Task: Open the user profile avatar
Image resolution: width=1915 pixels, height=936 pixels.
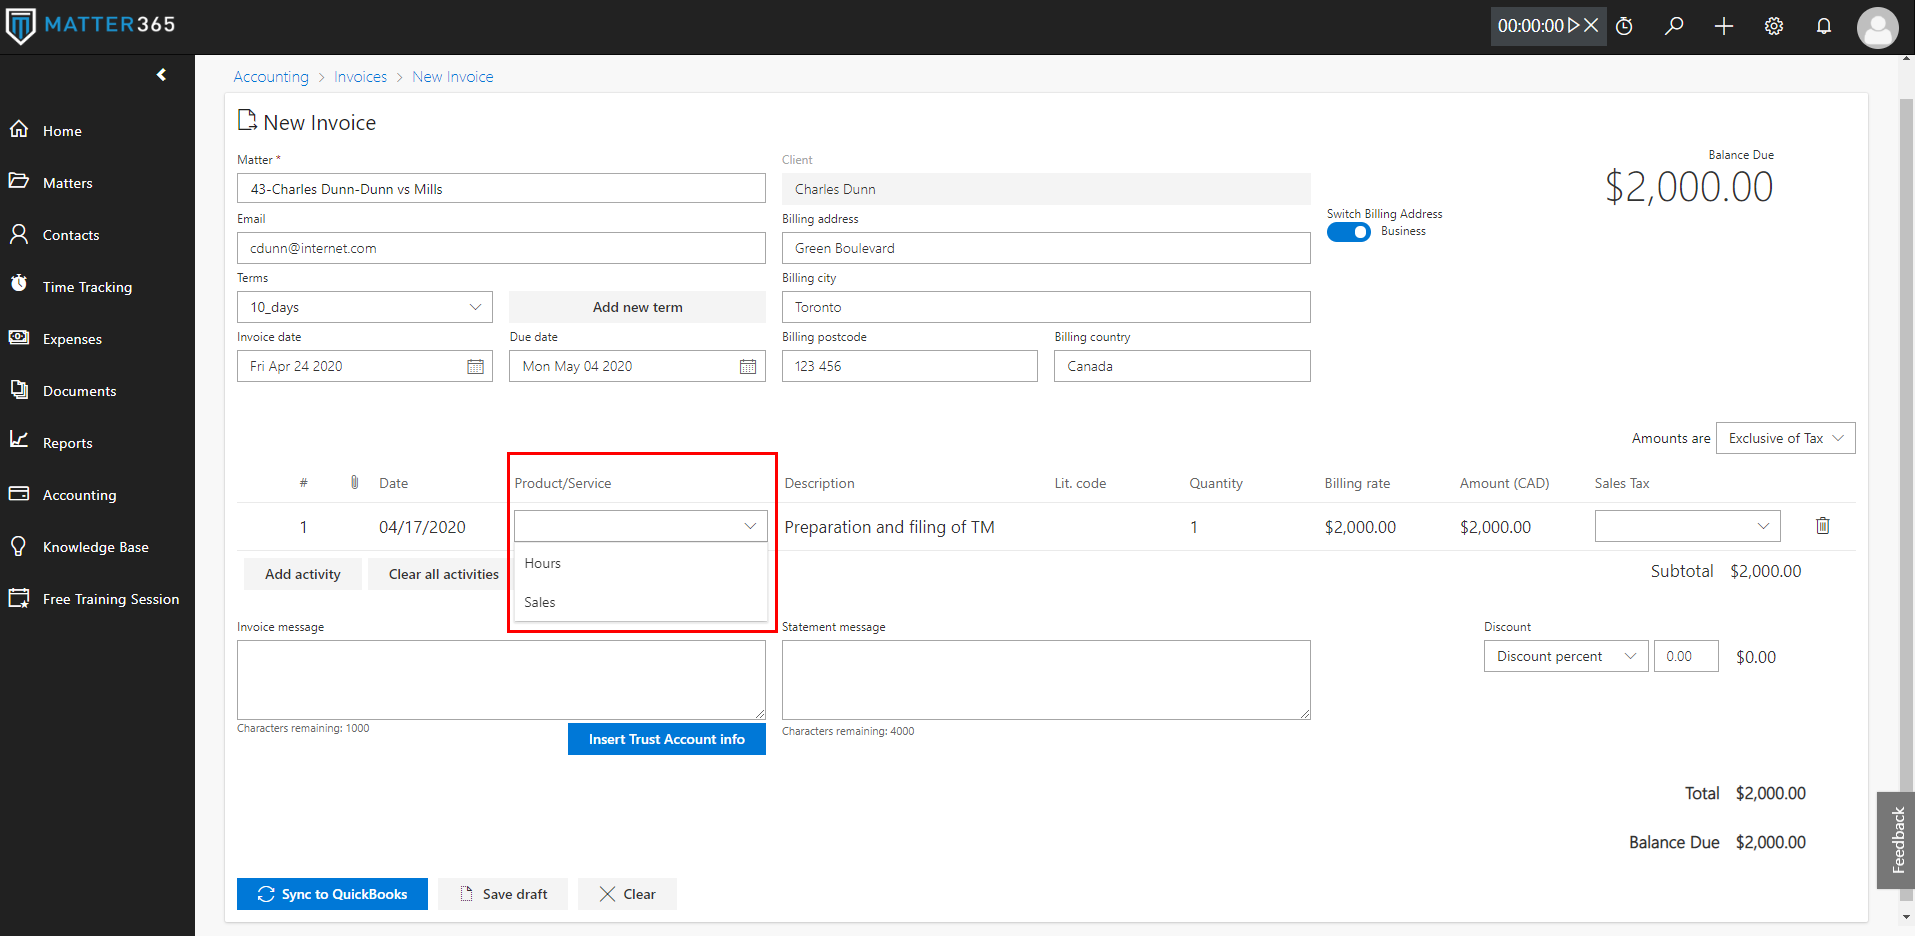Action: (1878, 27)
